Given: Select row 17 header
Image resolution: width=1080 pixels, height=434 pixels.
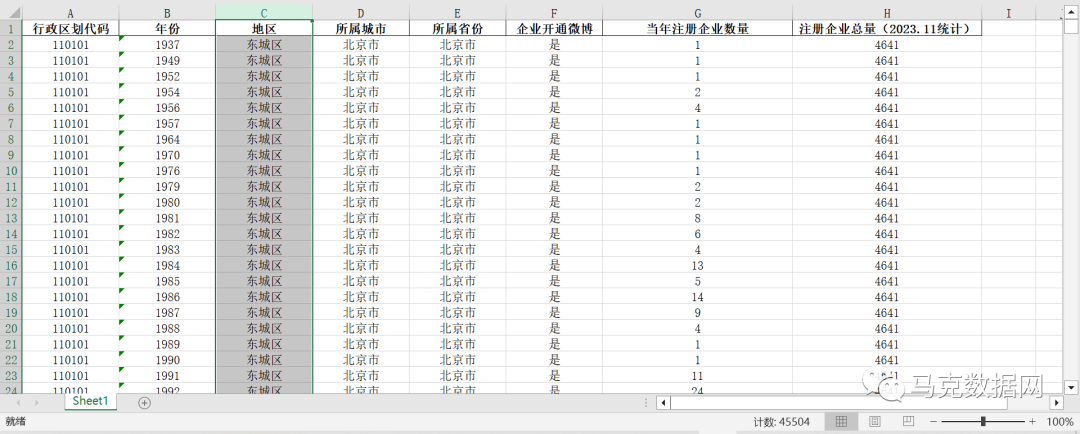Looking at the screenshot, I should click(11, 281).
